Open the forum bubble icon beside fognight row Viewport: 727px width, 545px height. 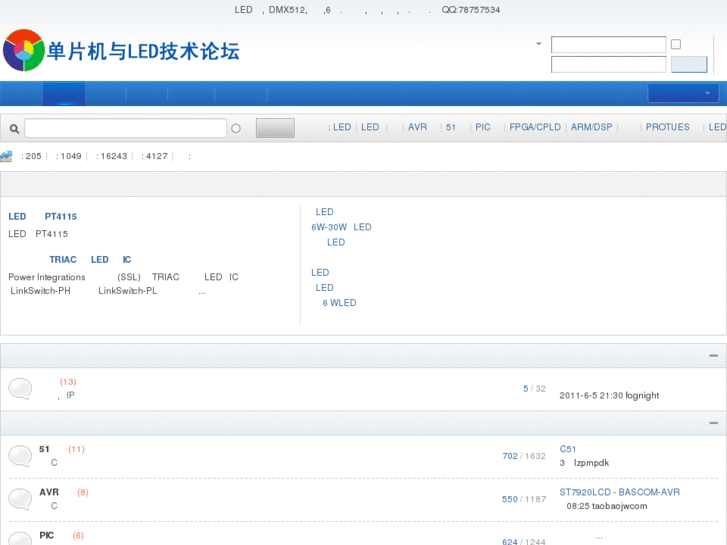click(20, 389)
